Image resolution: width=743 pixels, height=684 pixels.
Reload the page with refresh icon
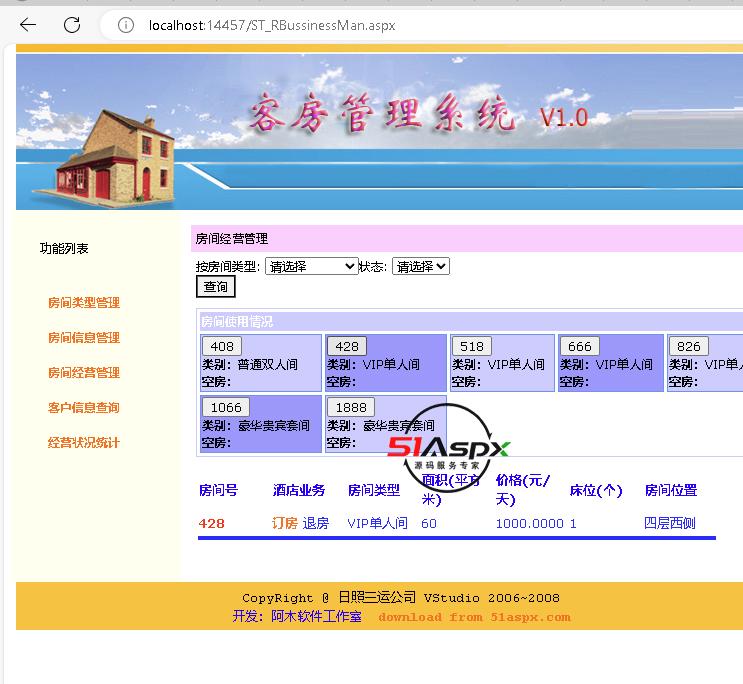tap(72, 25)
